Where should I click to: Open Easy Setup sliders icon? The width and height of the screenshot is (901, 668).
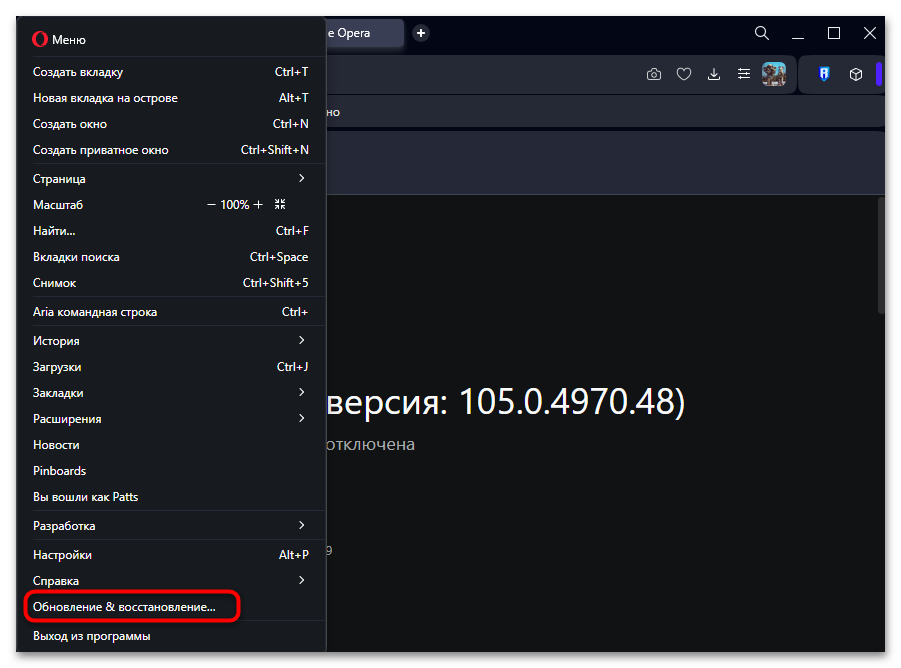[x=744, y=74]
